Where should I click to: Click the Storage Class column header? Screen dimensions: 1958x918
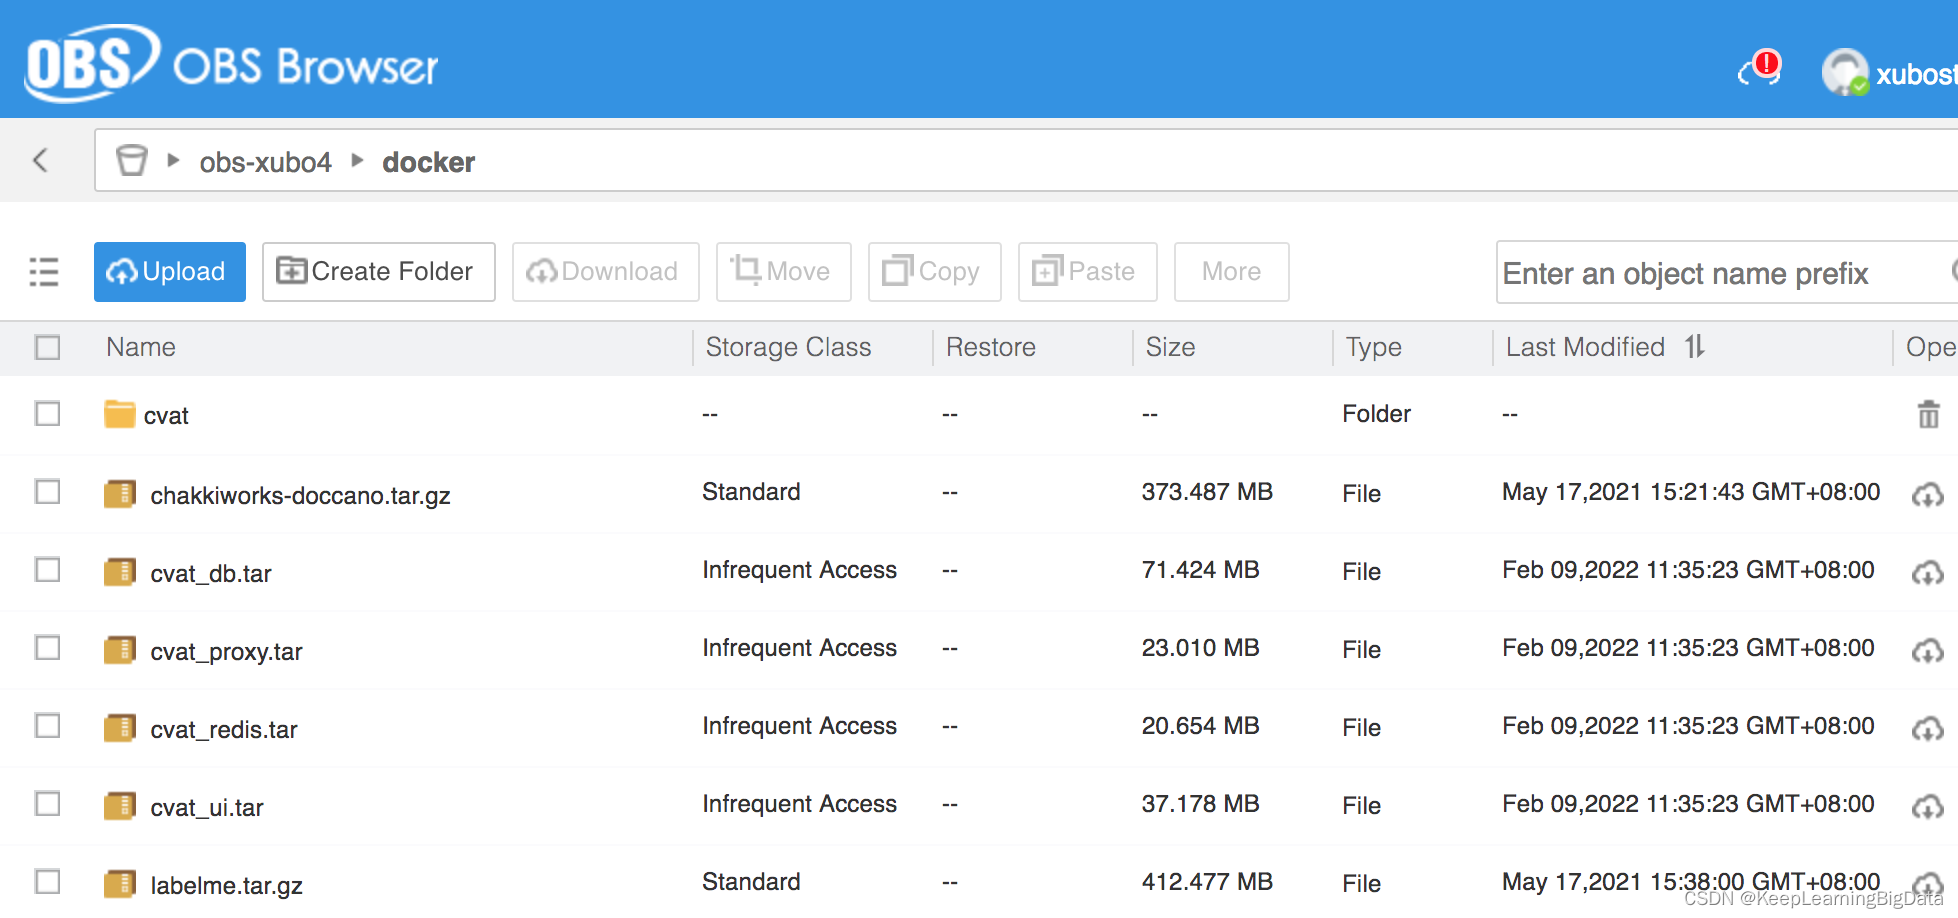click(788, 347)
